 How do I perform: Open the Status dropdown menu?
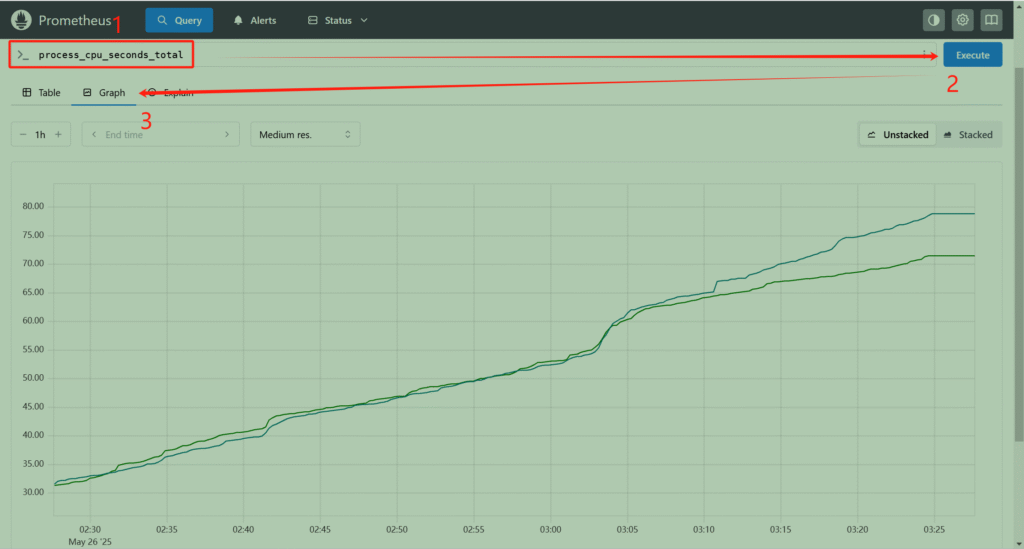coord(338,20)
